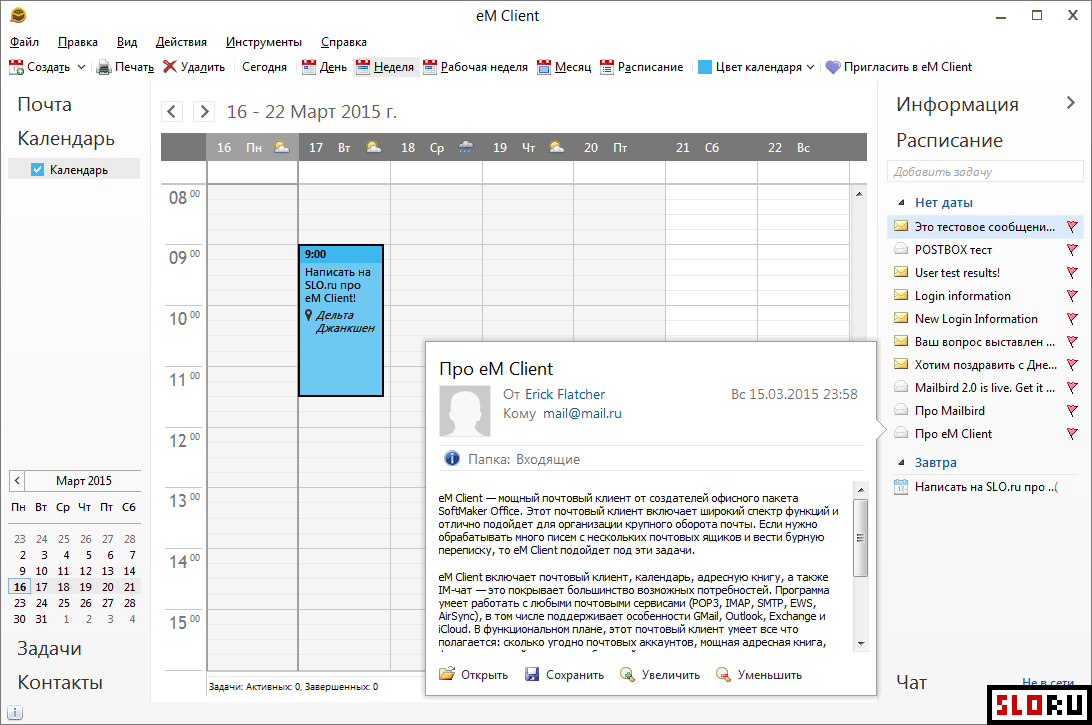
Task: Open the Задачи section
Action: click(x=49, y=648)
